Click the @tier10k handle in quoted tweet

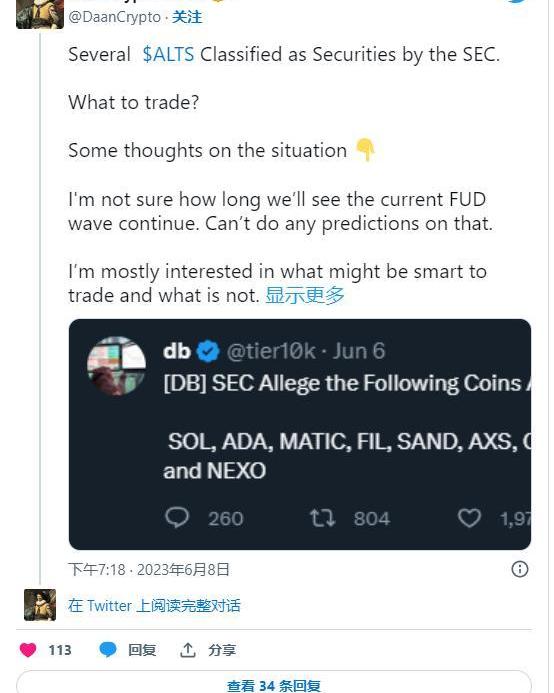(x=271, y=351)
